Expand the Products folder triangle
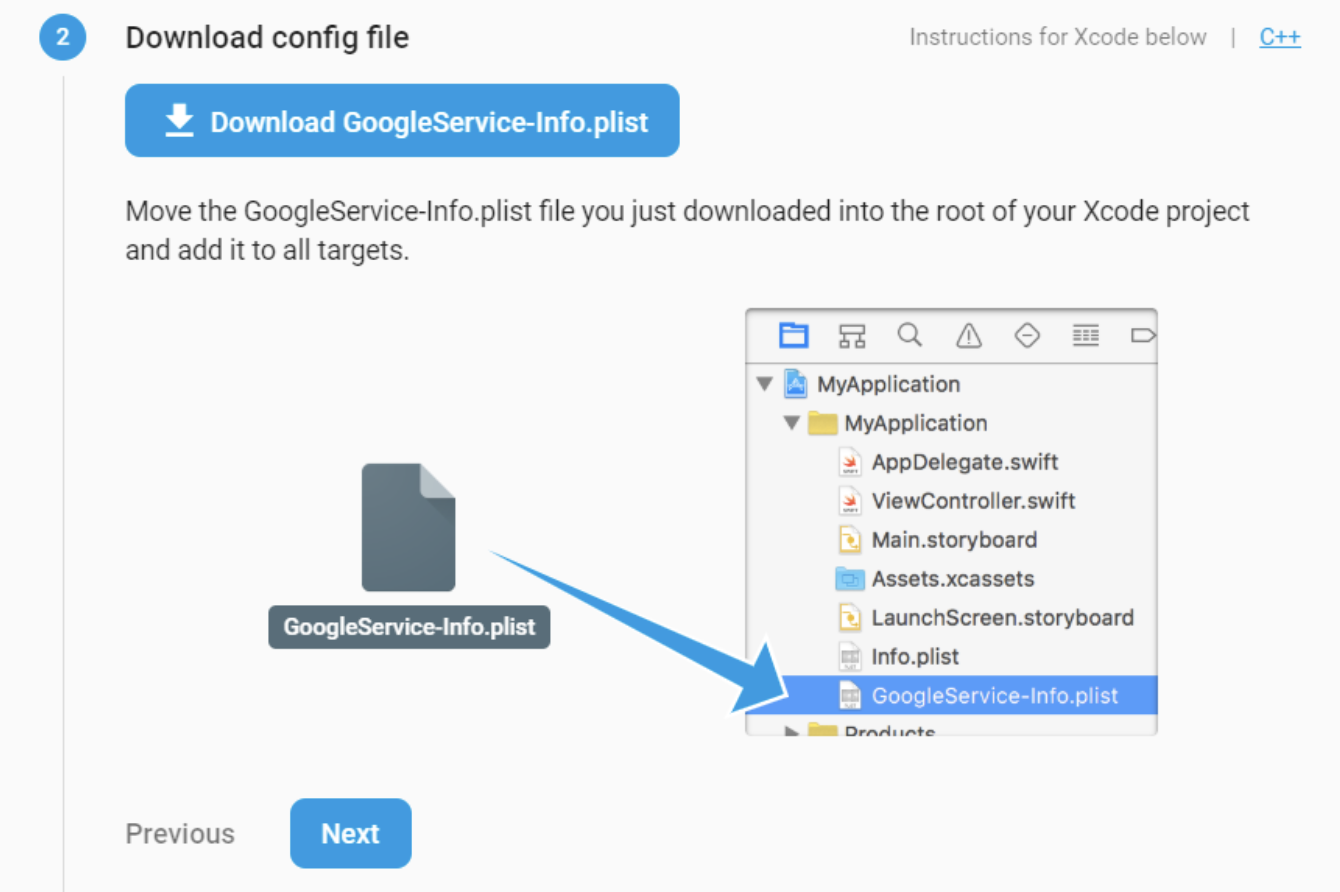The width and height of the screenshot is (1340, 892). pos(792,731)
